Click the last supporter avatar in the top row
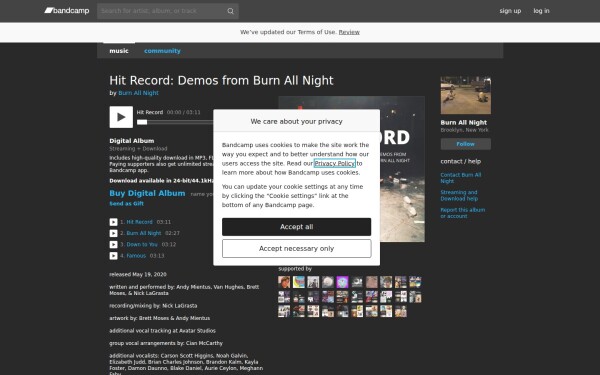 point(415,282)
